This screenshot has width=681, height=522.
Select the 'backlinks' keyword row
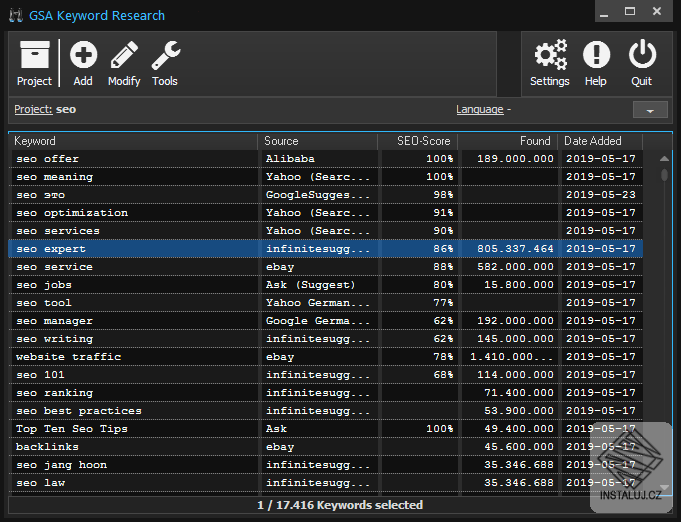coord(326,447)
